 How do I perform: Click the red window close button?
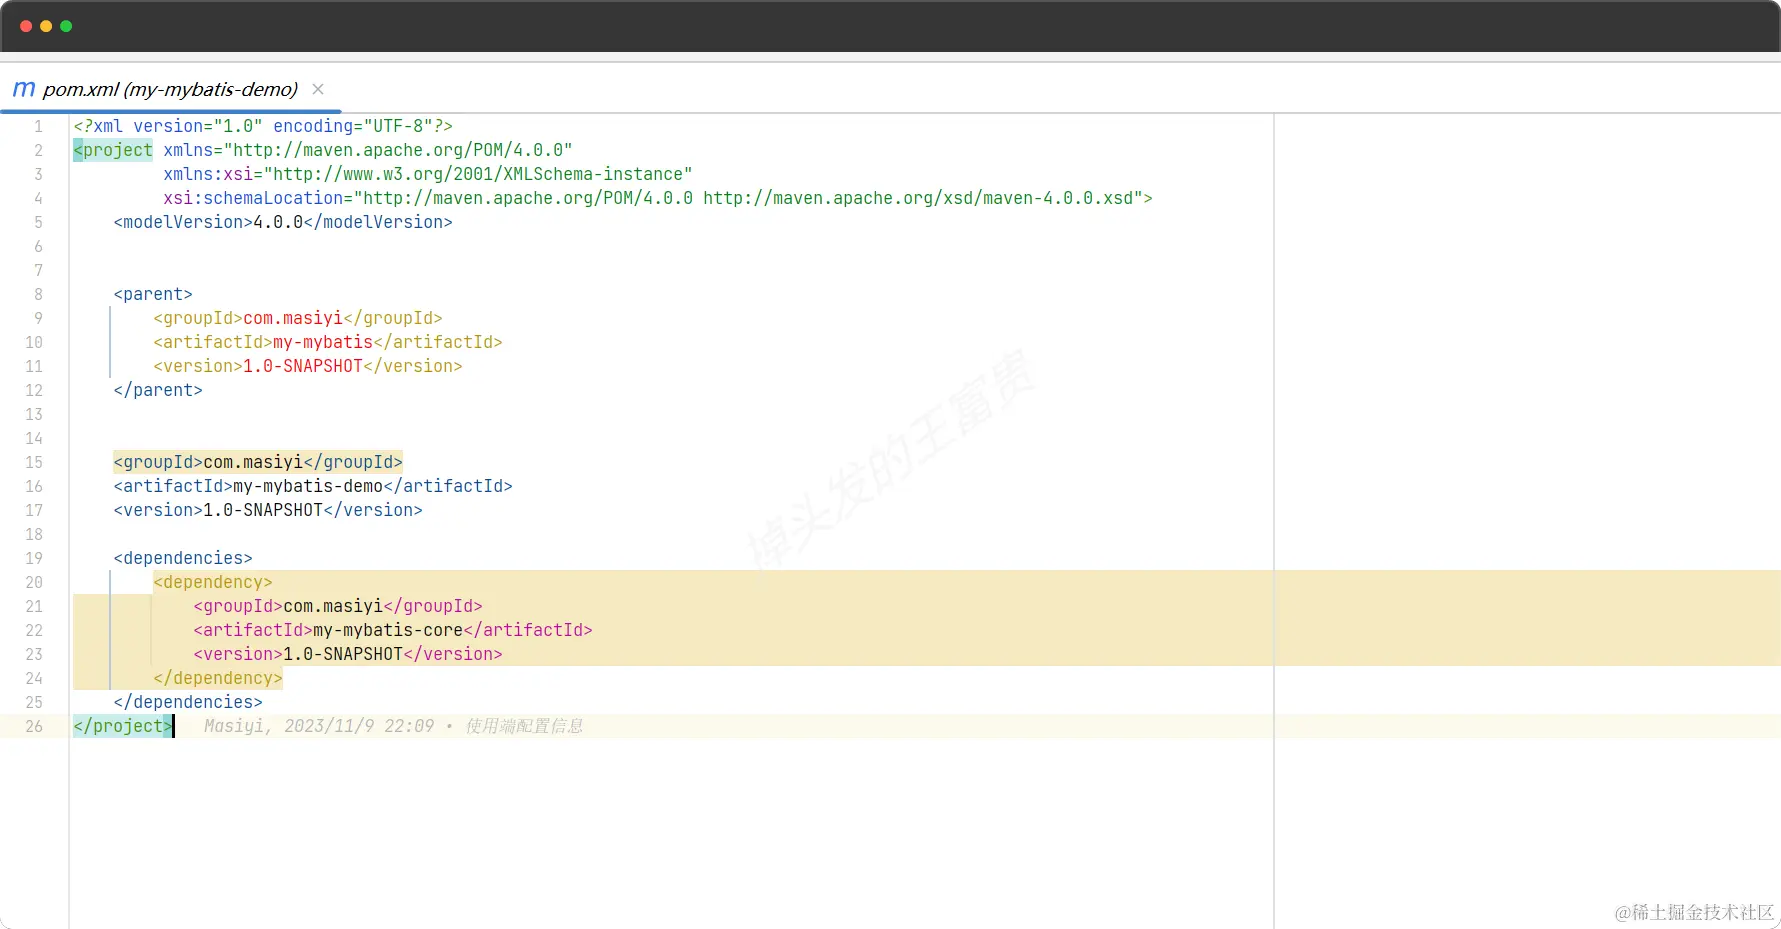(26, 26)
